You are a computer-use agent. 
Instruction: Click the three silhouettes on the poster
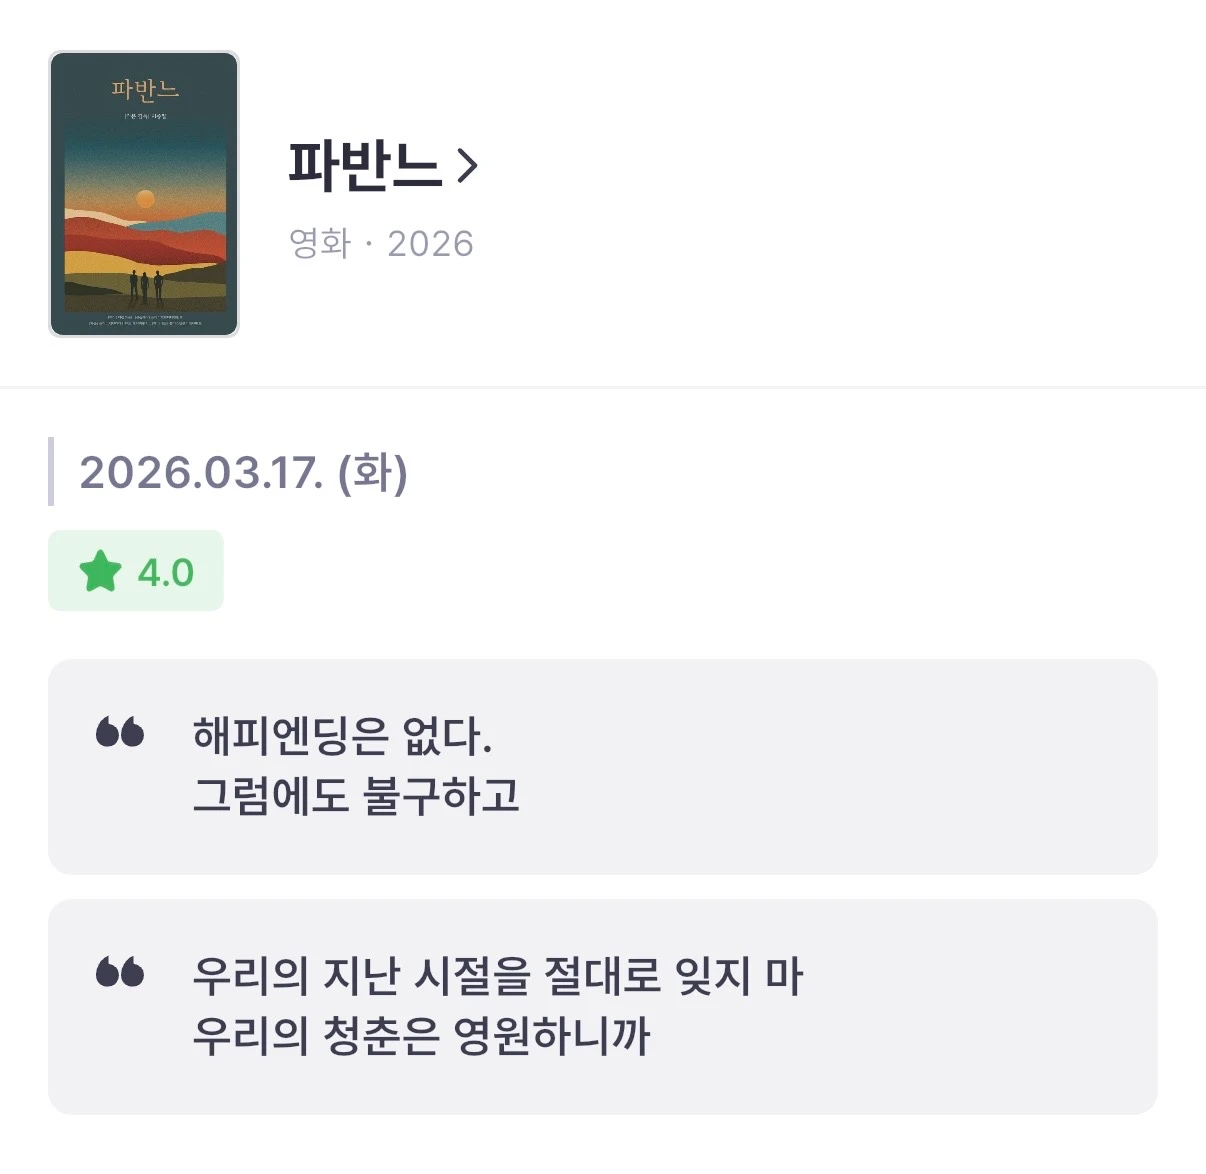click(145, 286)
